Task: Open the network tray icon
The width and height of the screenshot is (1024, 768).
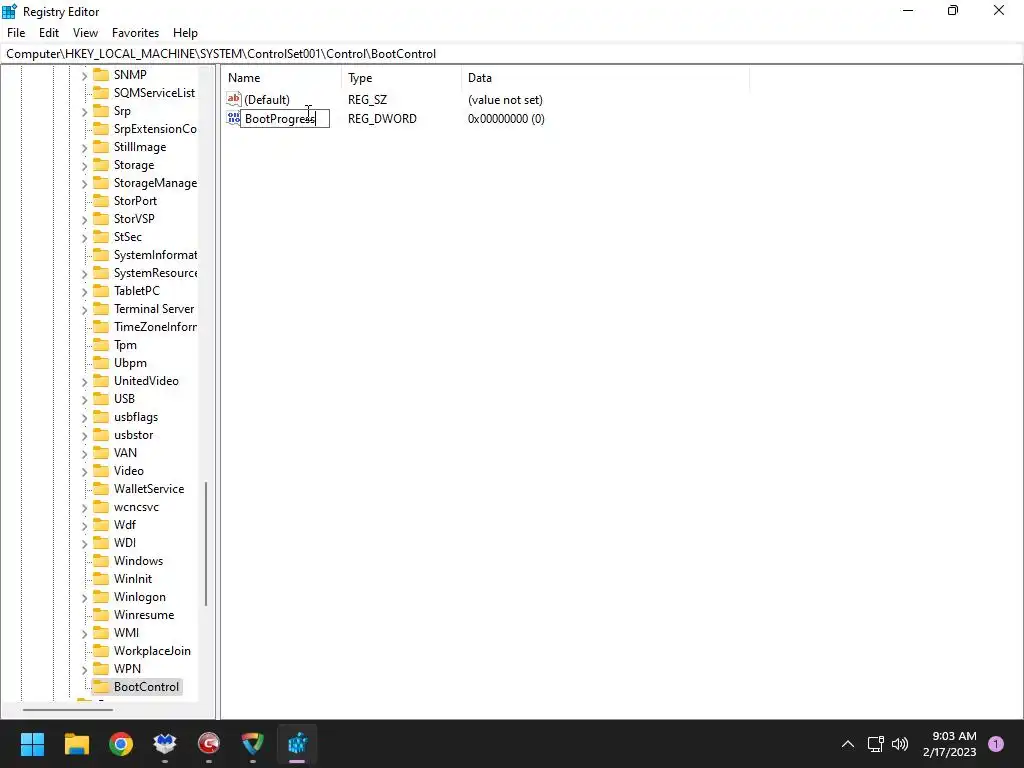Action: coord(876,744)
